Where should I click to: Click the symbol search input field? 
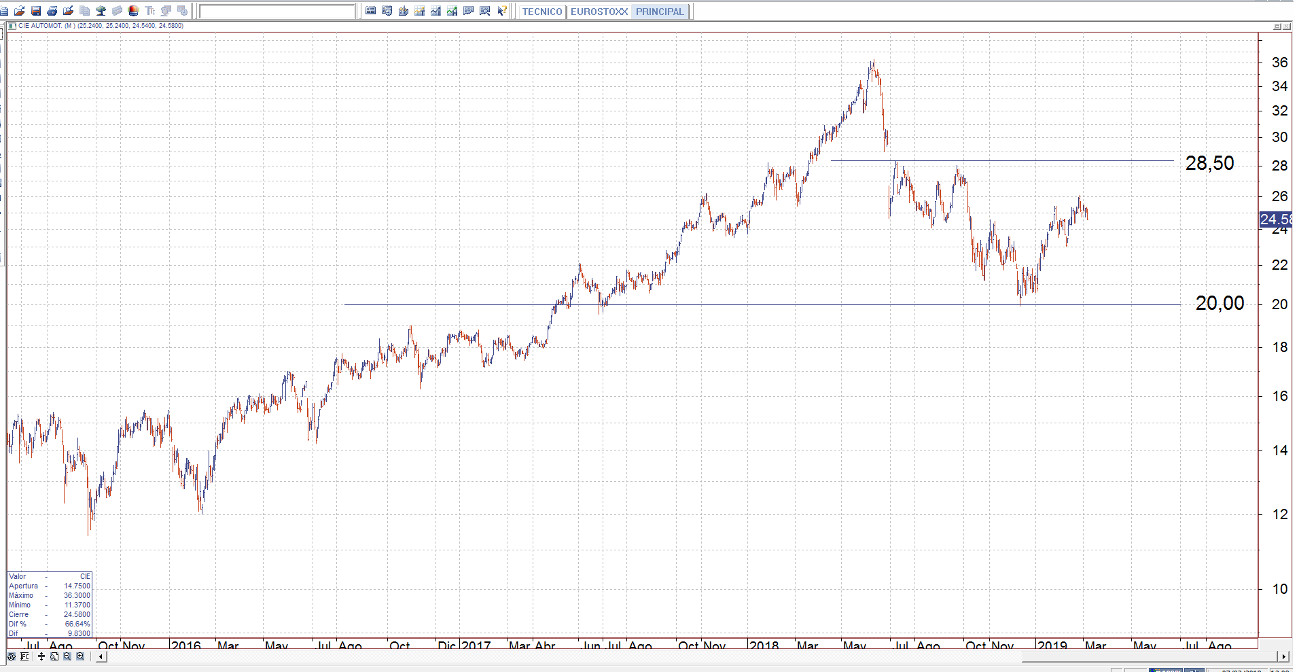click(277, 12)
